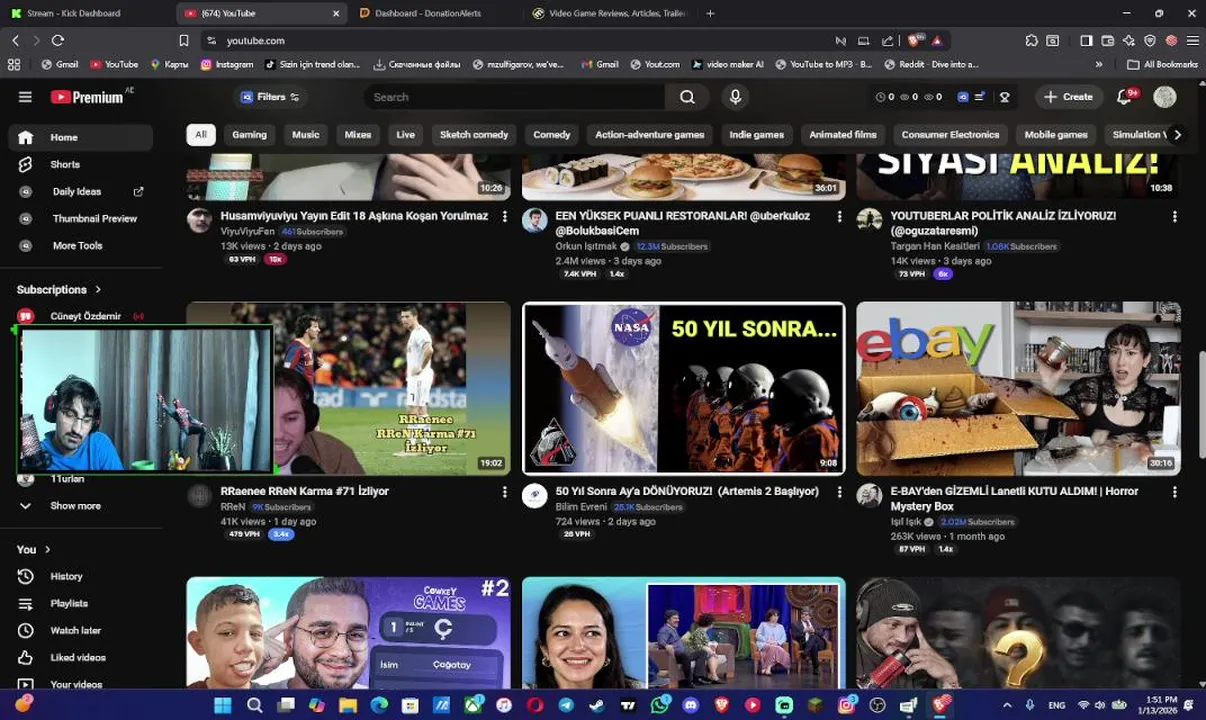Toggle the browser sidebar panel icon

pos(1086,41)
